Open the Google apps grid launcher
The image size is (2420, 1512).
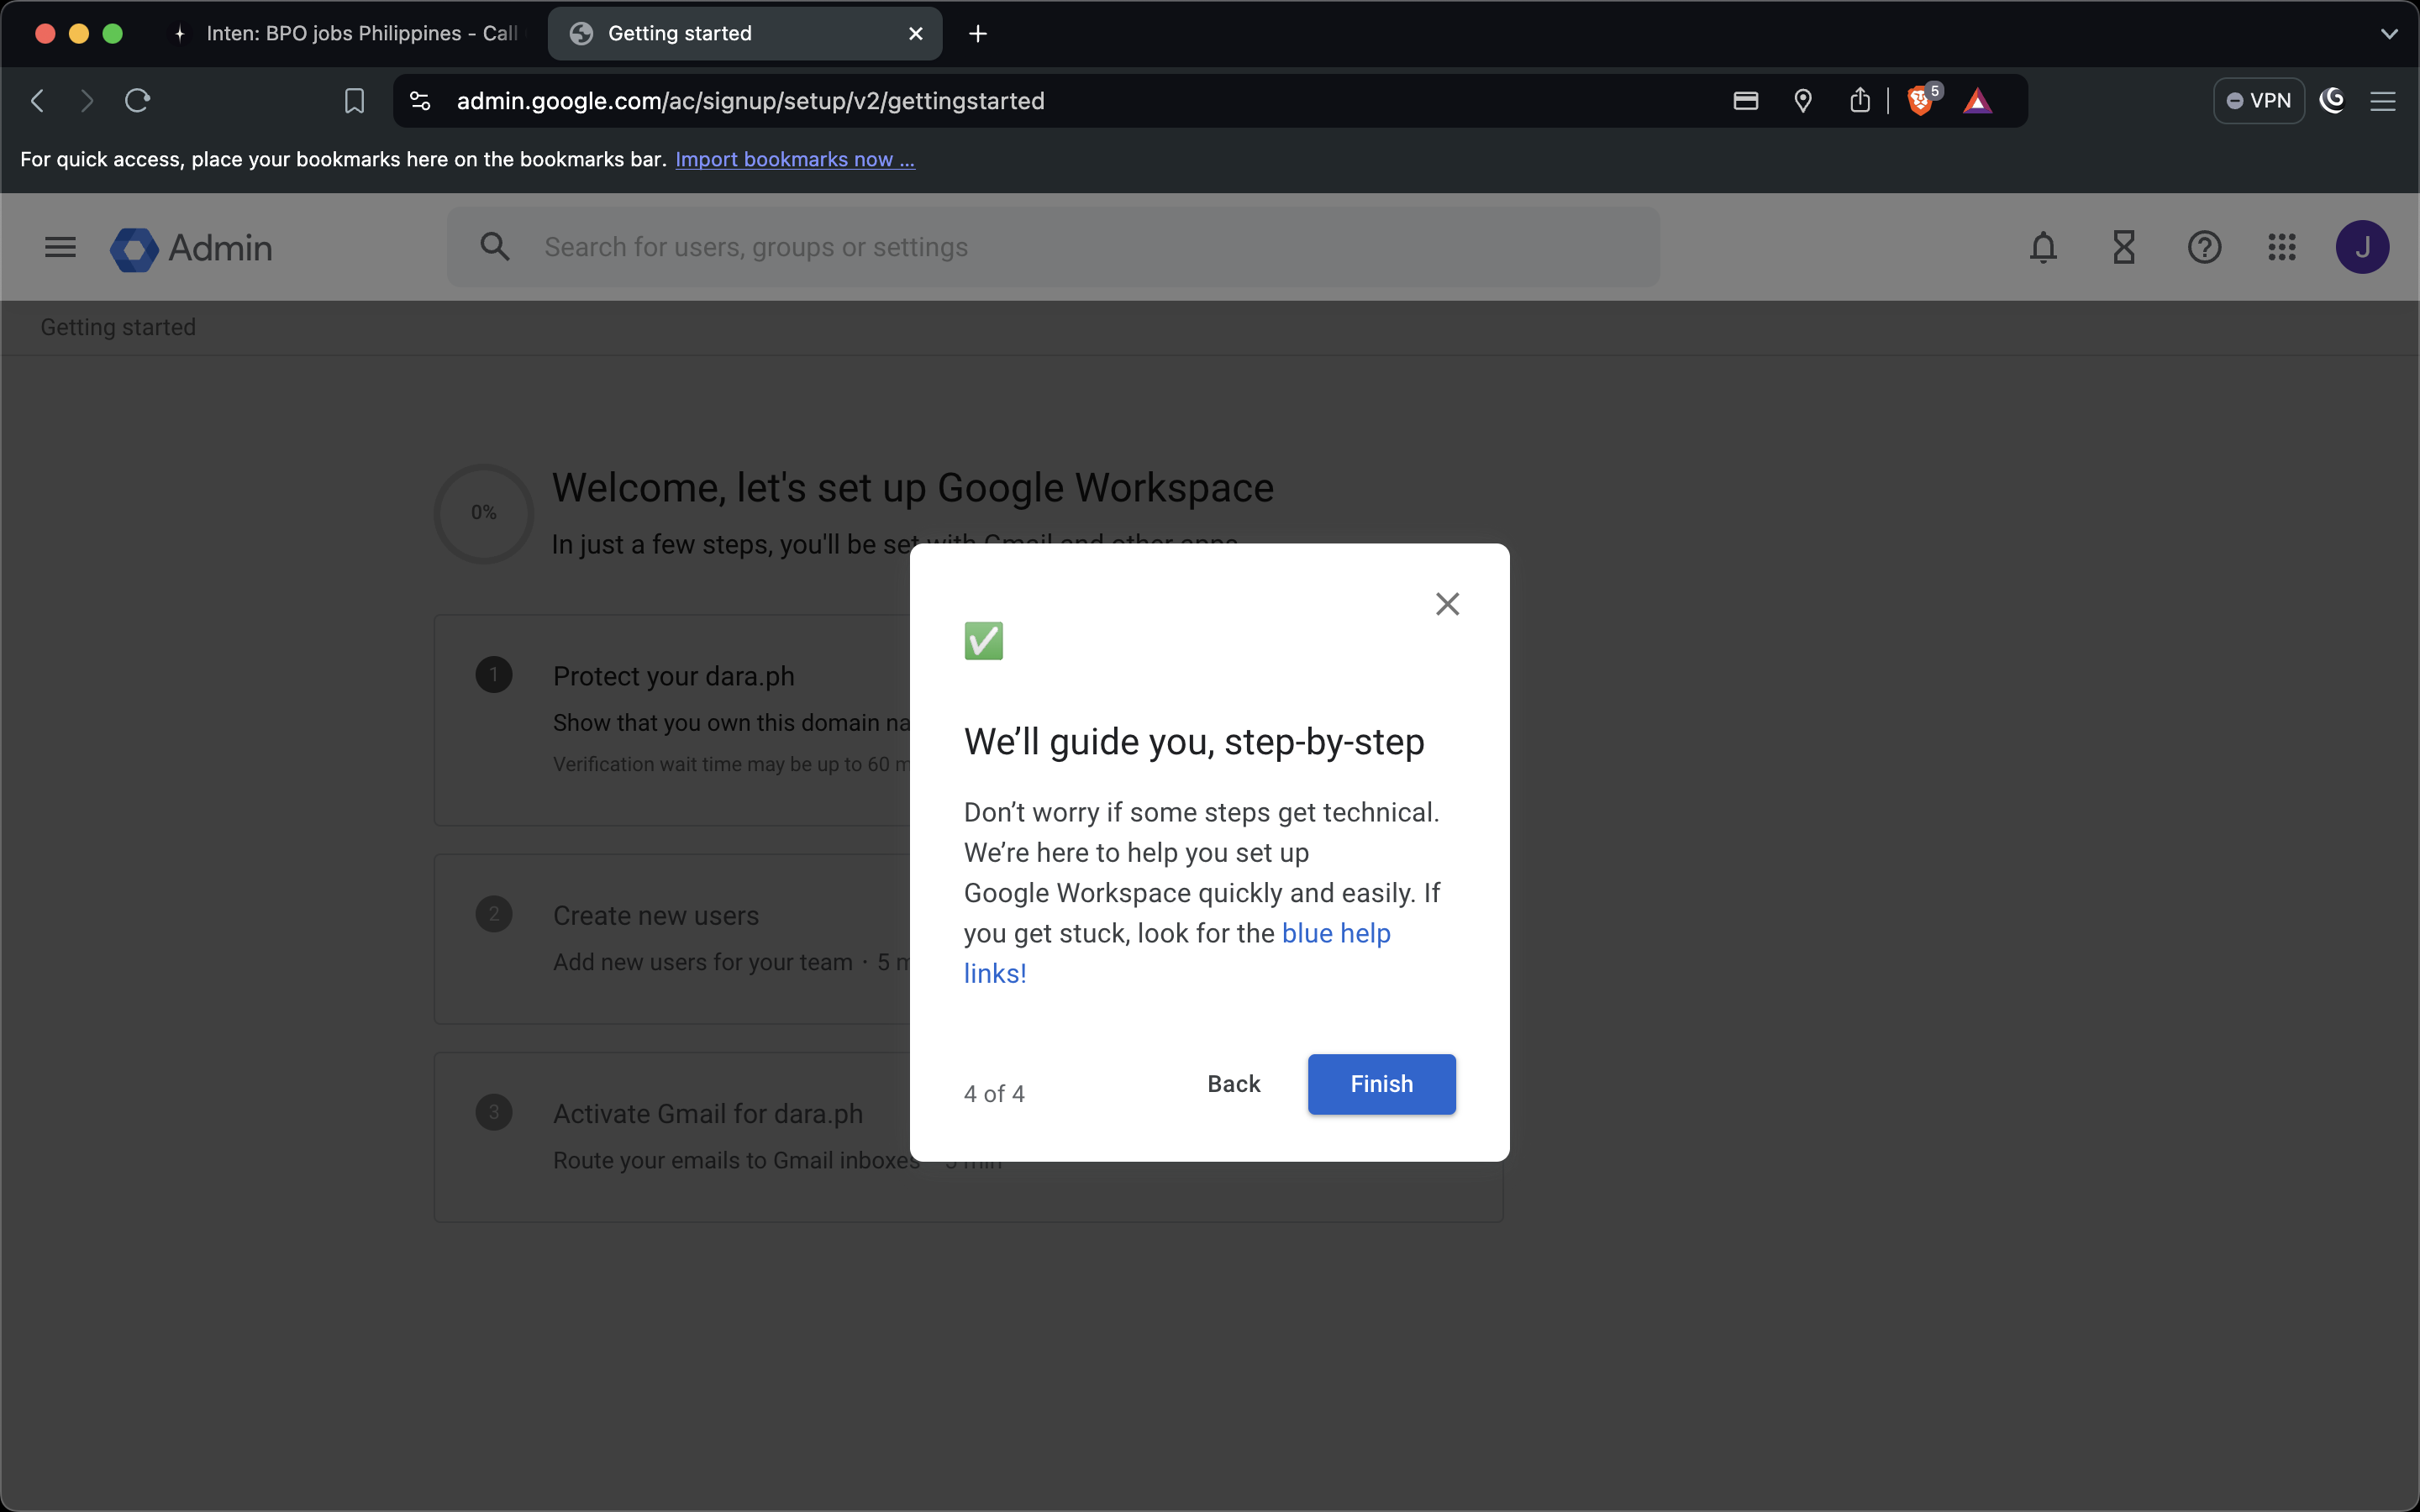coord(2282,247)
